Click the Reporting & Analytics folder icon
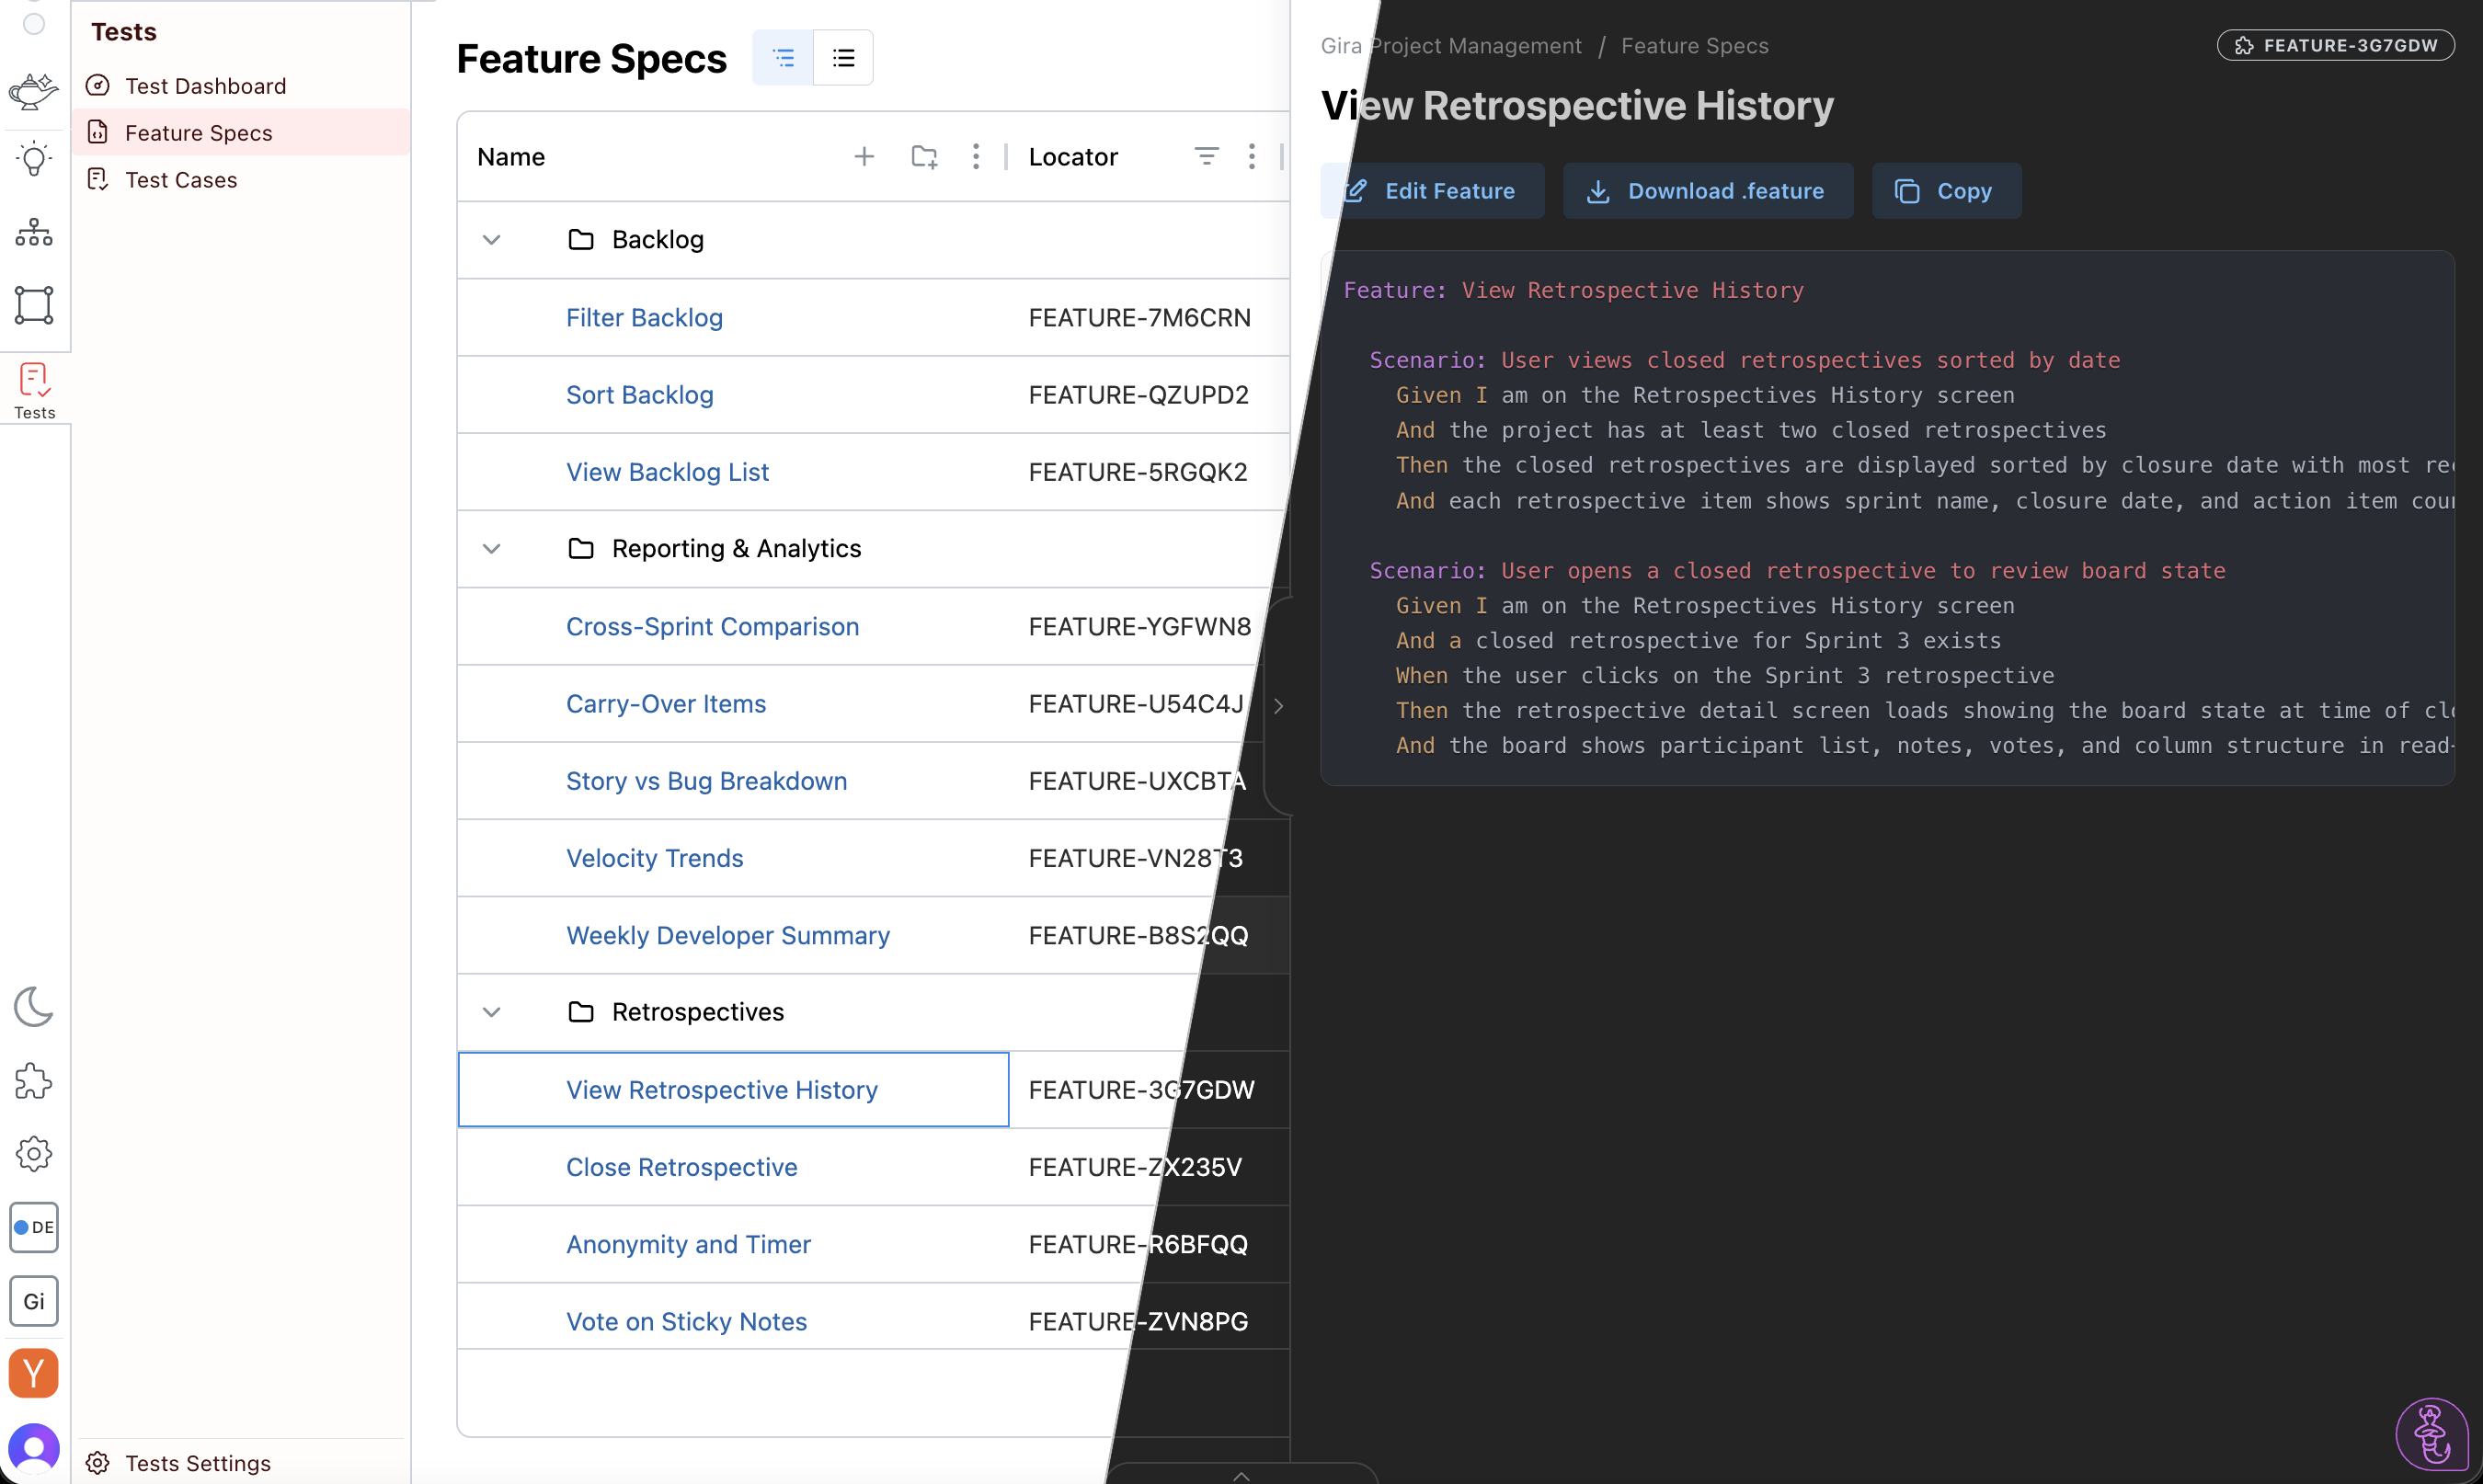 pos(581,549)
